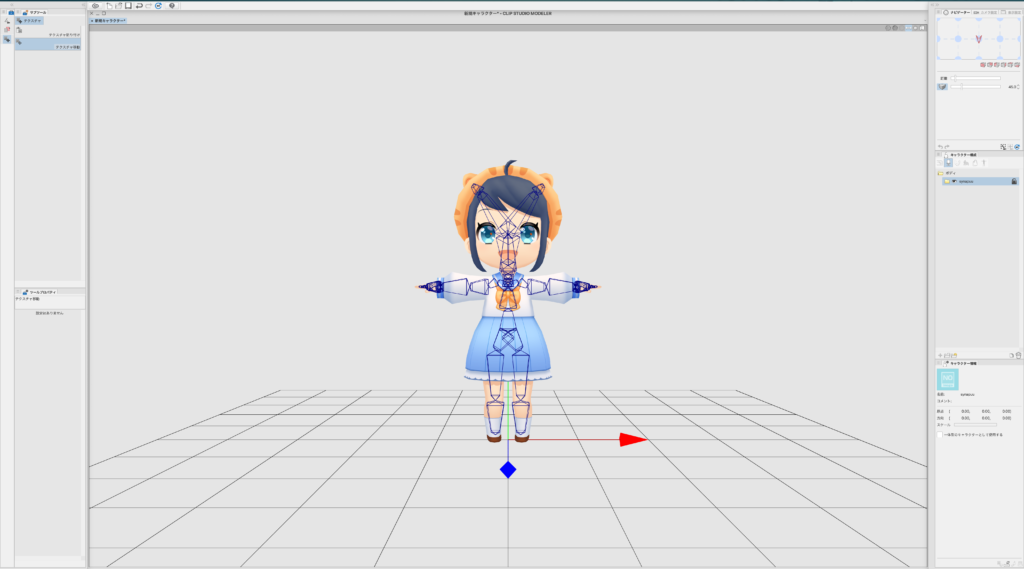Enable the integrated character checkbox
This screenshot has width=1024, height=569.
(x=940, y=434)
